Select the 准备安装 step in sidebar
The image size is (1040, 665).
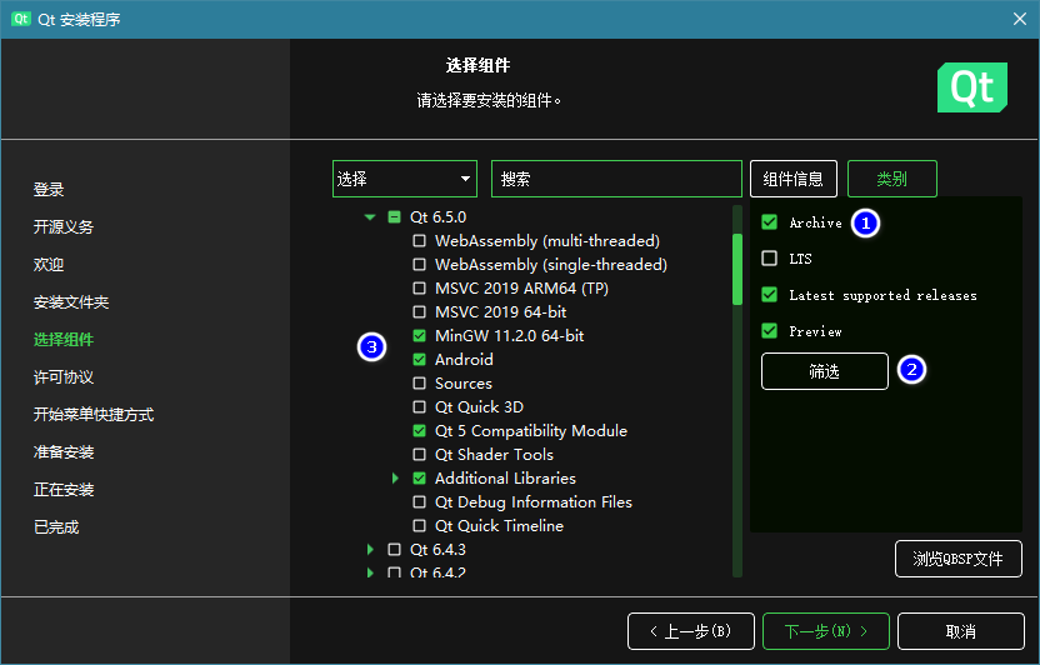[64, 452]
